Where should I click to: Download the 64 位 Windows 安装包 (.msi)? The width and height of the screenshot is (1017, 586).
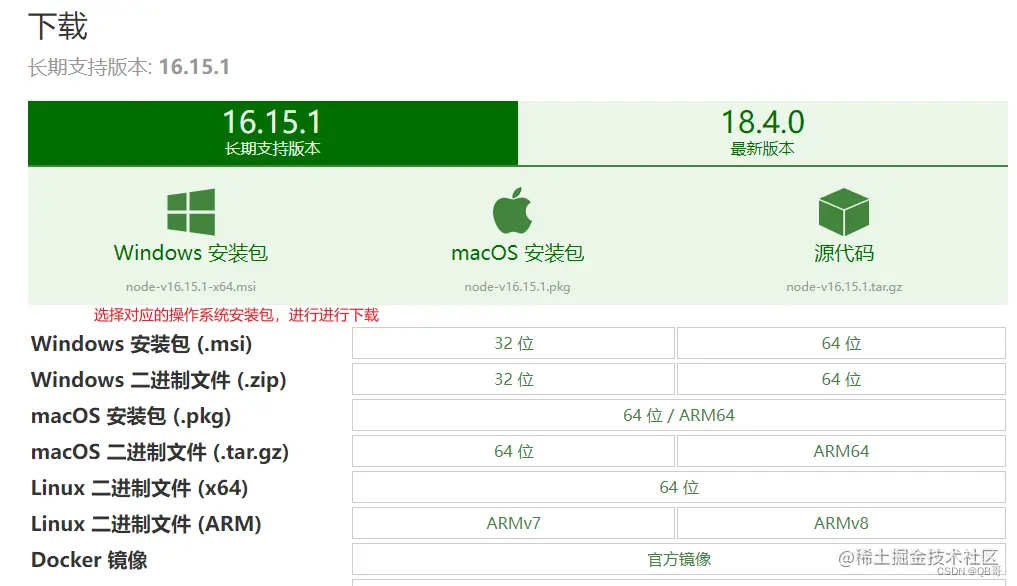[841, 343]
